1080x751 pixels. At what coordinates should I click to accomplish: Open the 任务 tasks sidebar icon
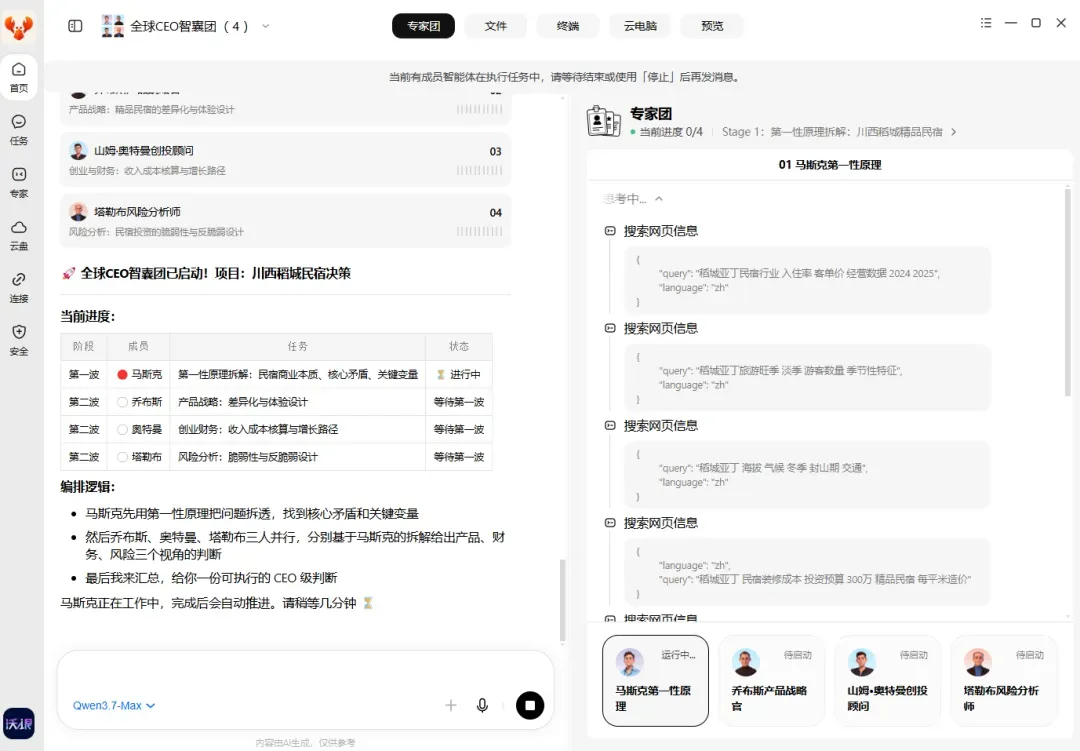19,130
